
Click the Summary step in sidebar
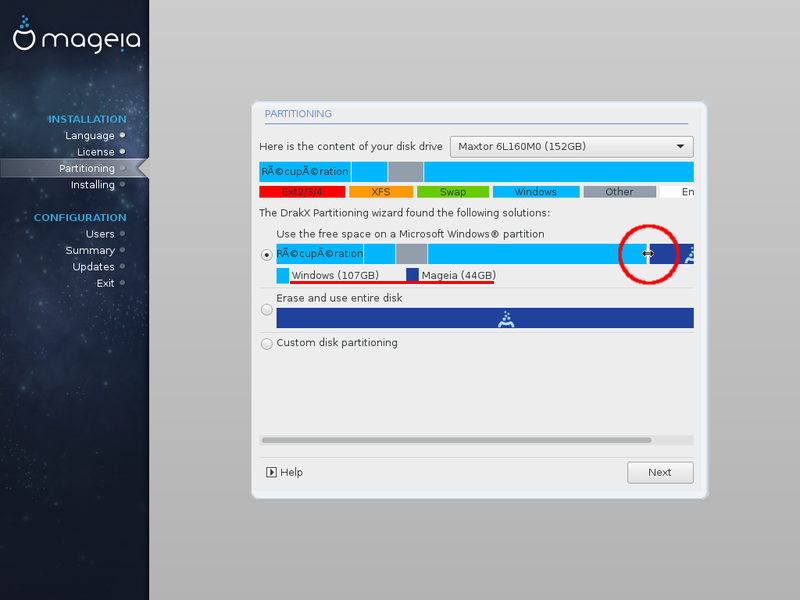point(90,251)
